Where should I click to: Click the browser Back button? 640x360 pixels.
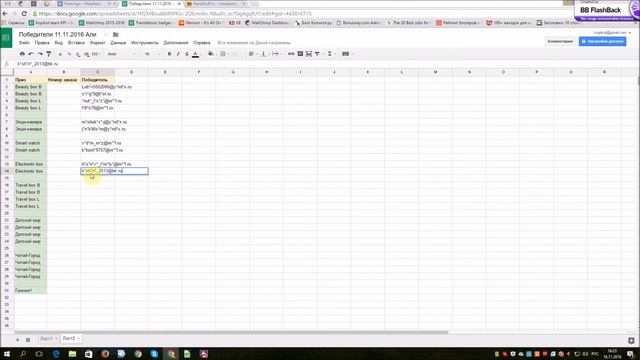click(x=5, y=13)
